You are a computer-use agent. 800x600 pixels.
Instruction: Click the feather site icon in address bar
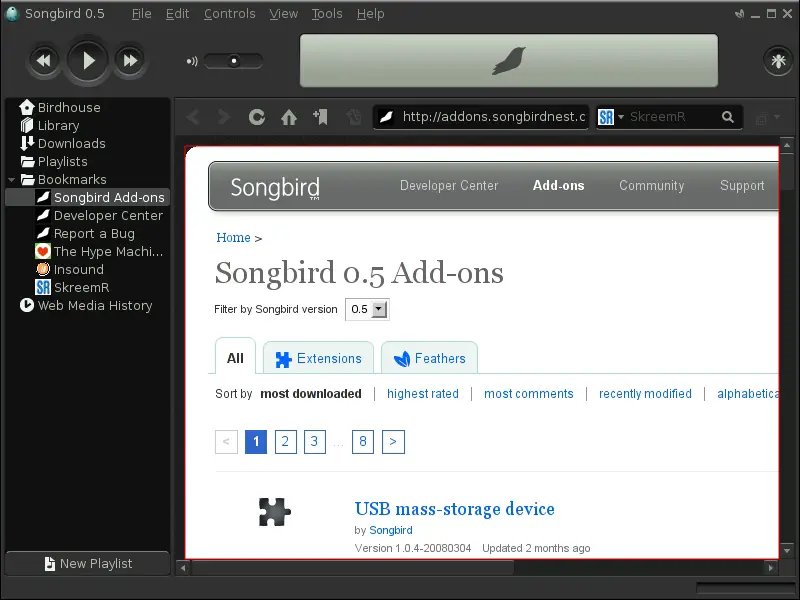386,117
